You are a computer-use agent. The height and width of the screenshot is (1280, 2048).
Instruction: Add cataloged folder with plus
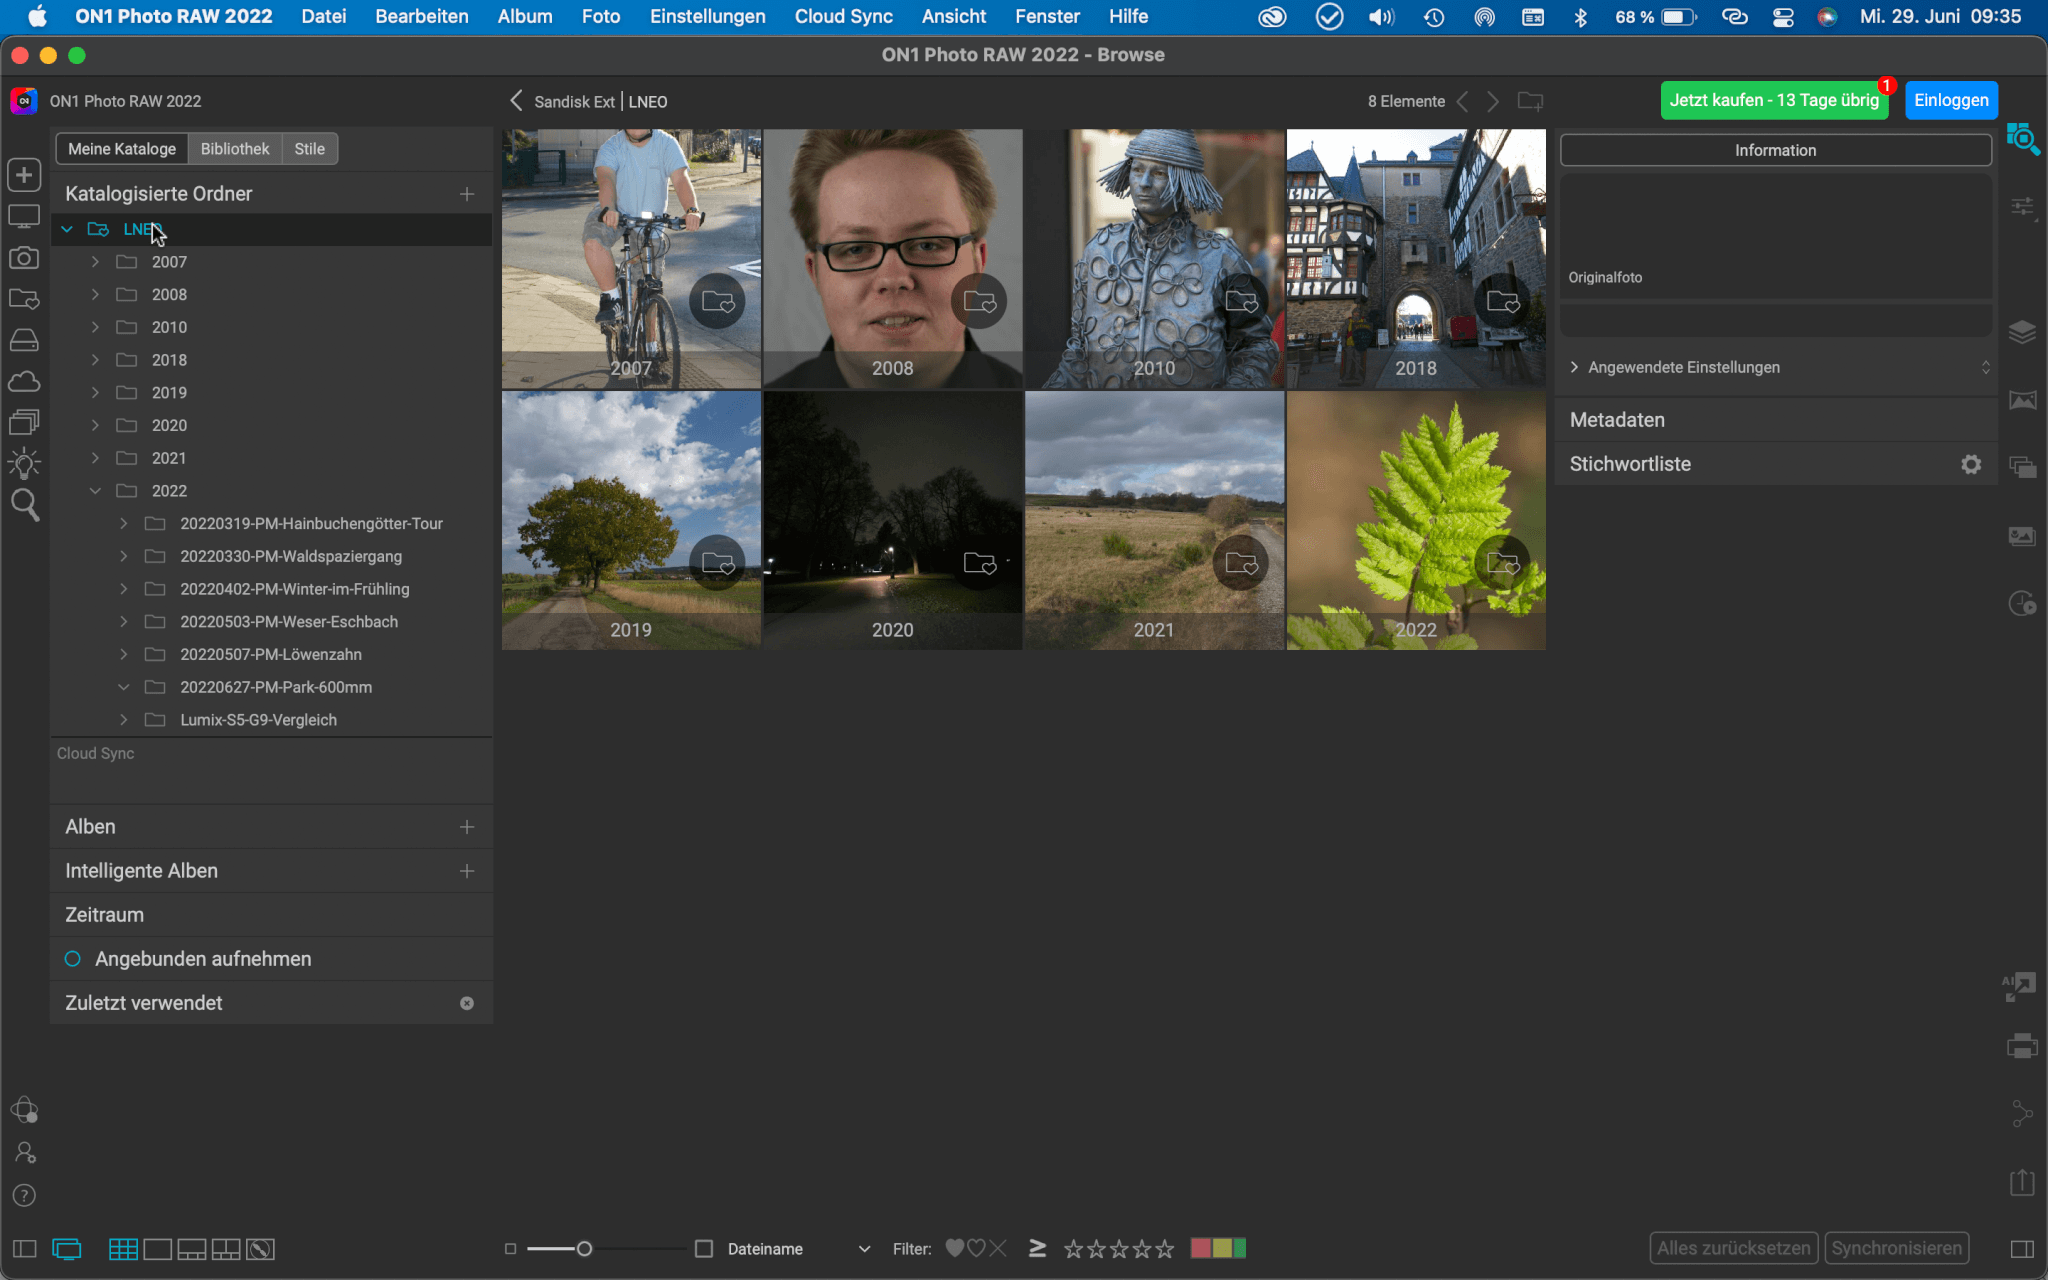pyautogui.click(x=467, y=194)
